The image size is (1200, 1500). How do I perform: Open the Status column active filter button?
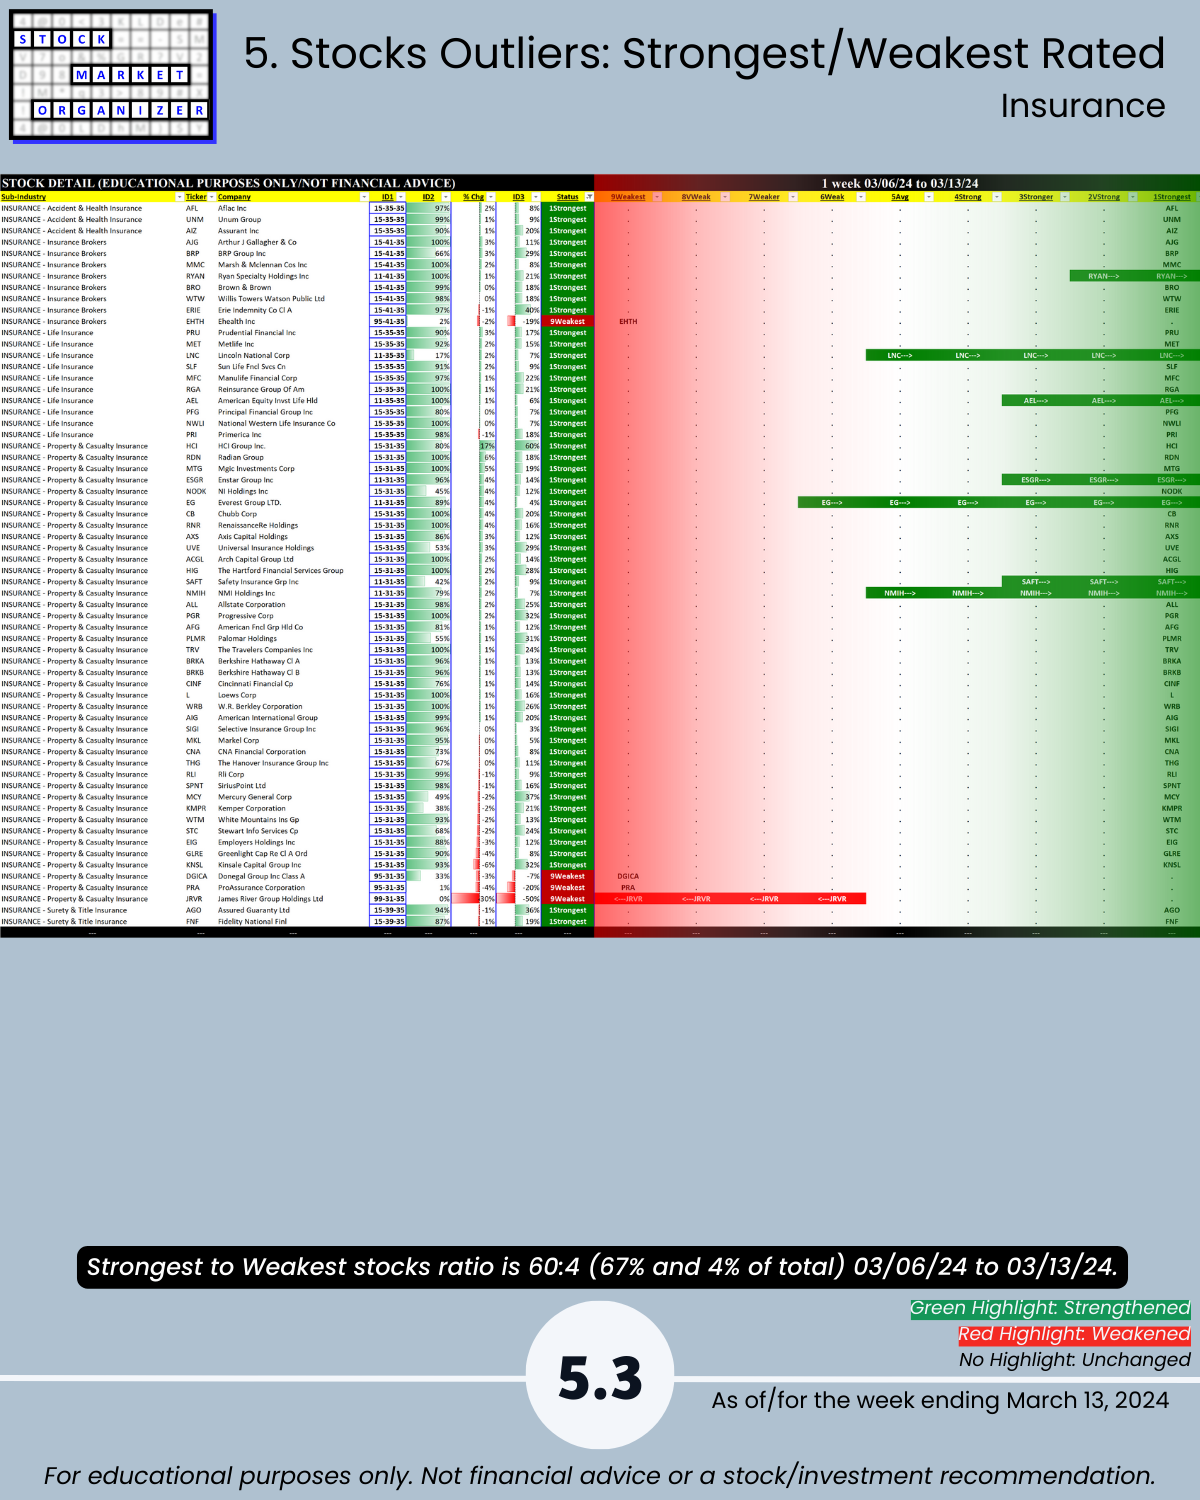tap(589, 197)
